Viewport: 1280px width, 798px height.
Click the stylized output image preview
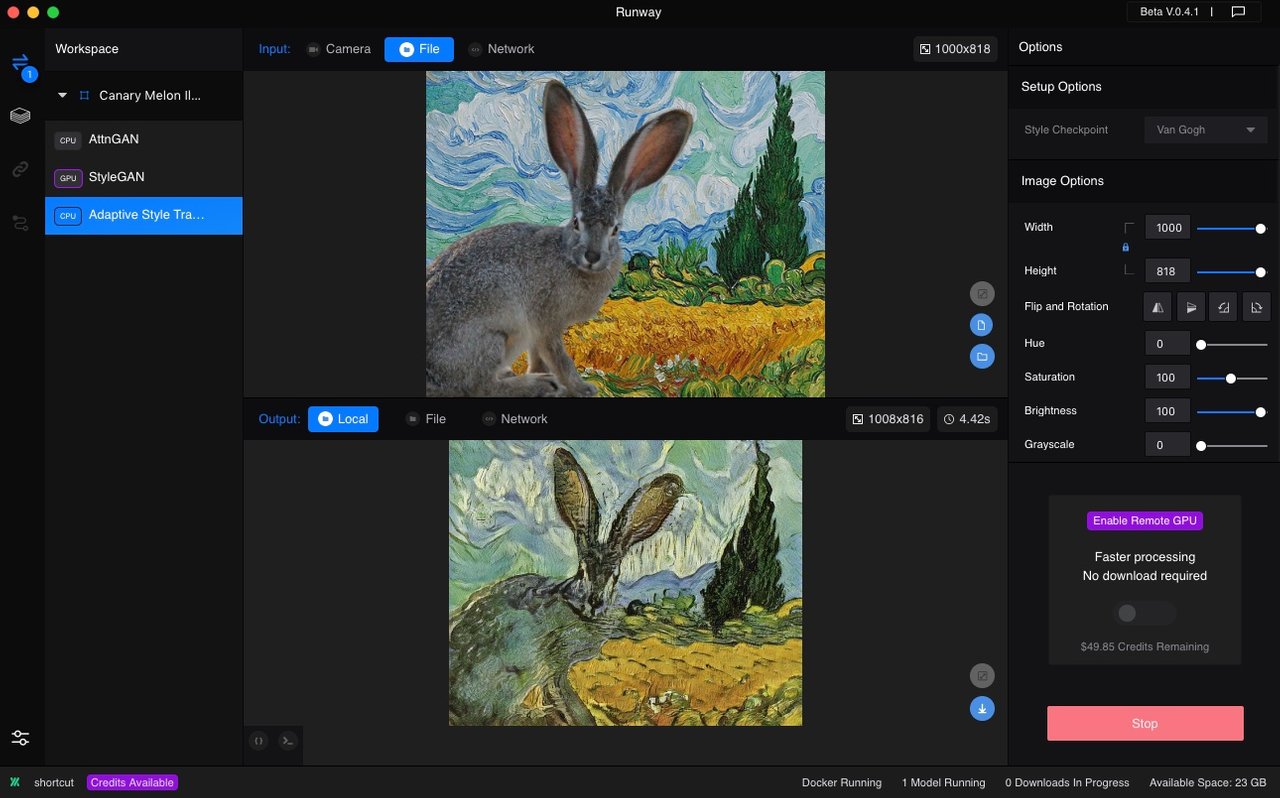(x=625, y=583)
